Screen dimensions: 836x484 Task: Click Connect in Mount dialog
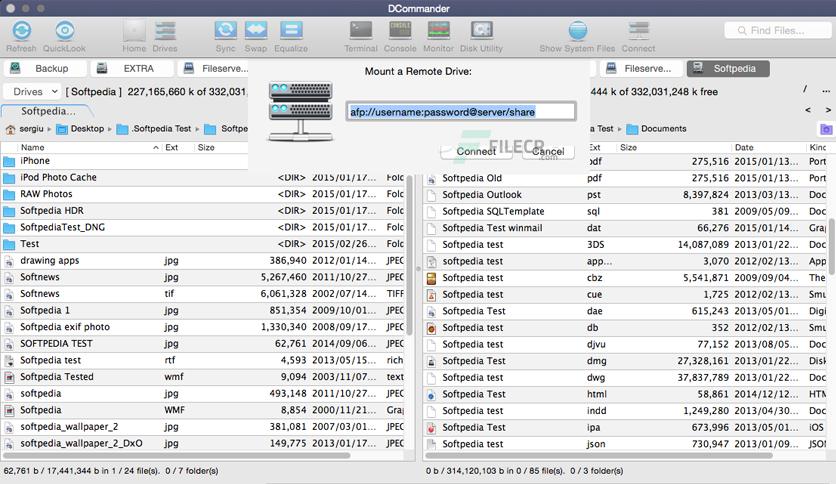pos(476,151)
